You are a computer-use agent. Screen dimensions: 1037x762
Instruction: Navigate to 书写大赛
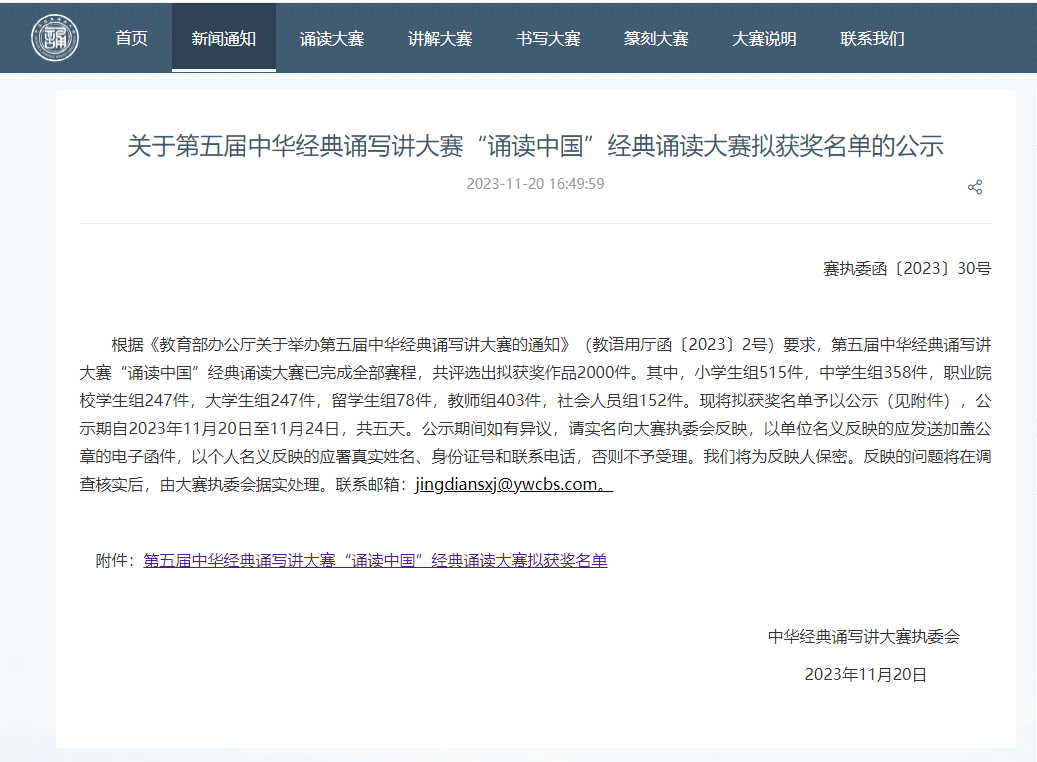[548, 38]
